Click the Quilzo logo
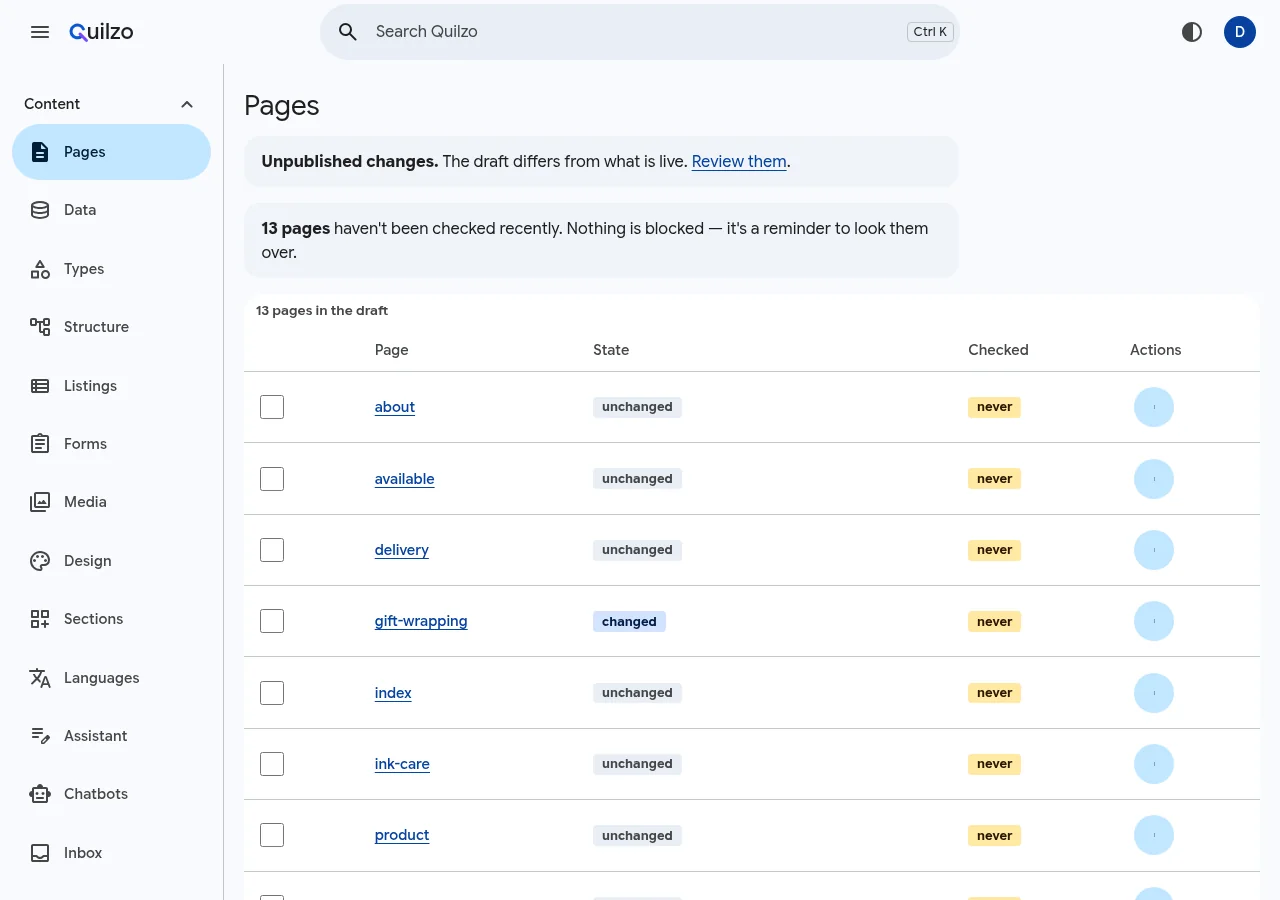 click(x=101, y=32)
